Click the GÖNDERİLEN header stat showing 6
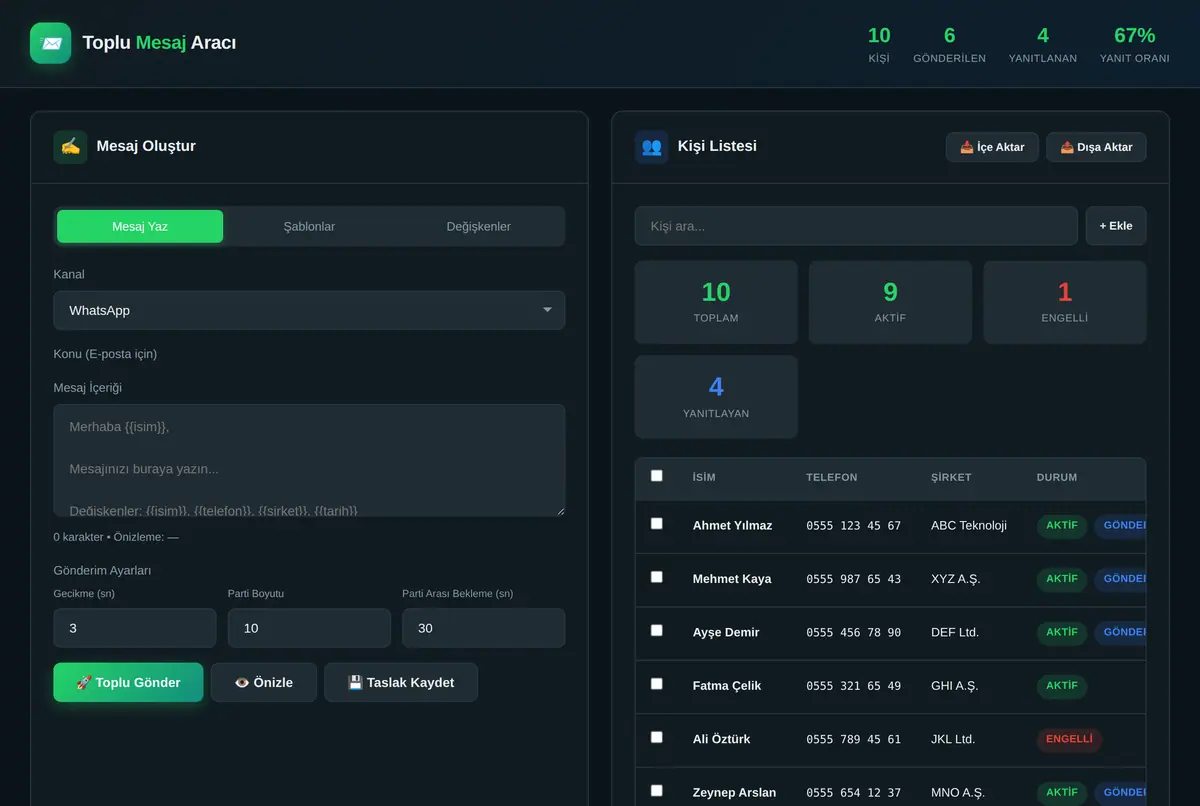The image size is (1200, 806). coord(949,46)
